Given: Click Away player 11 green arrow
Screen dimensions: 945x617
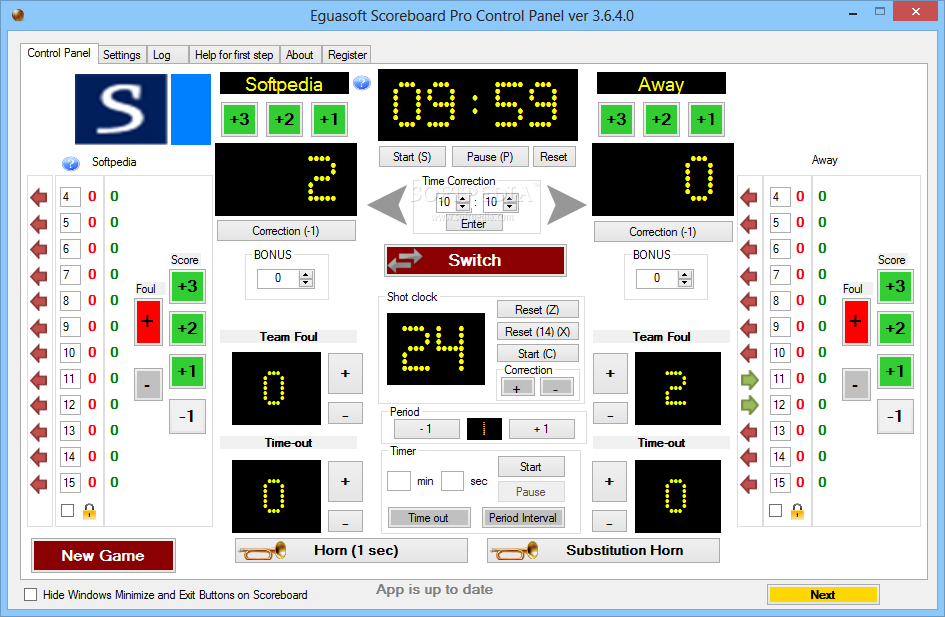Looking at the screenshot, I should (x=749, y=379).
